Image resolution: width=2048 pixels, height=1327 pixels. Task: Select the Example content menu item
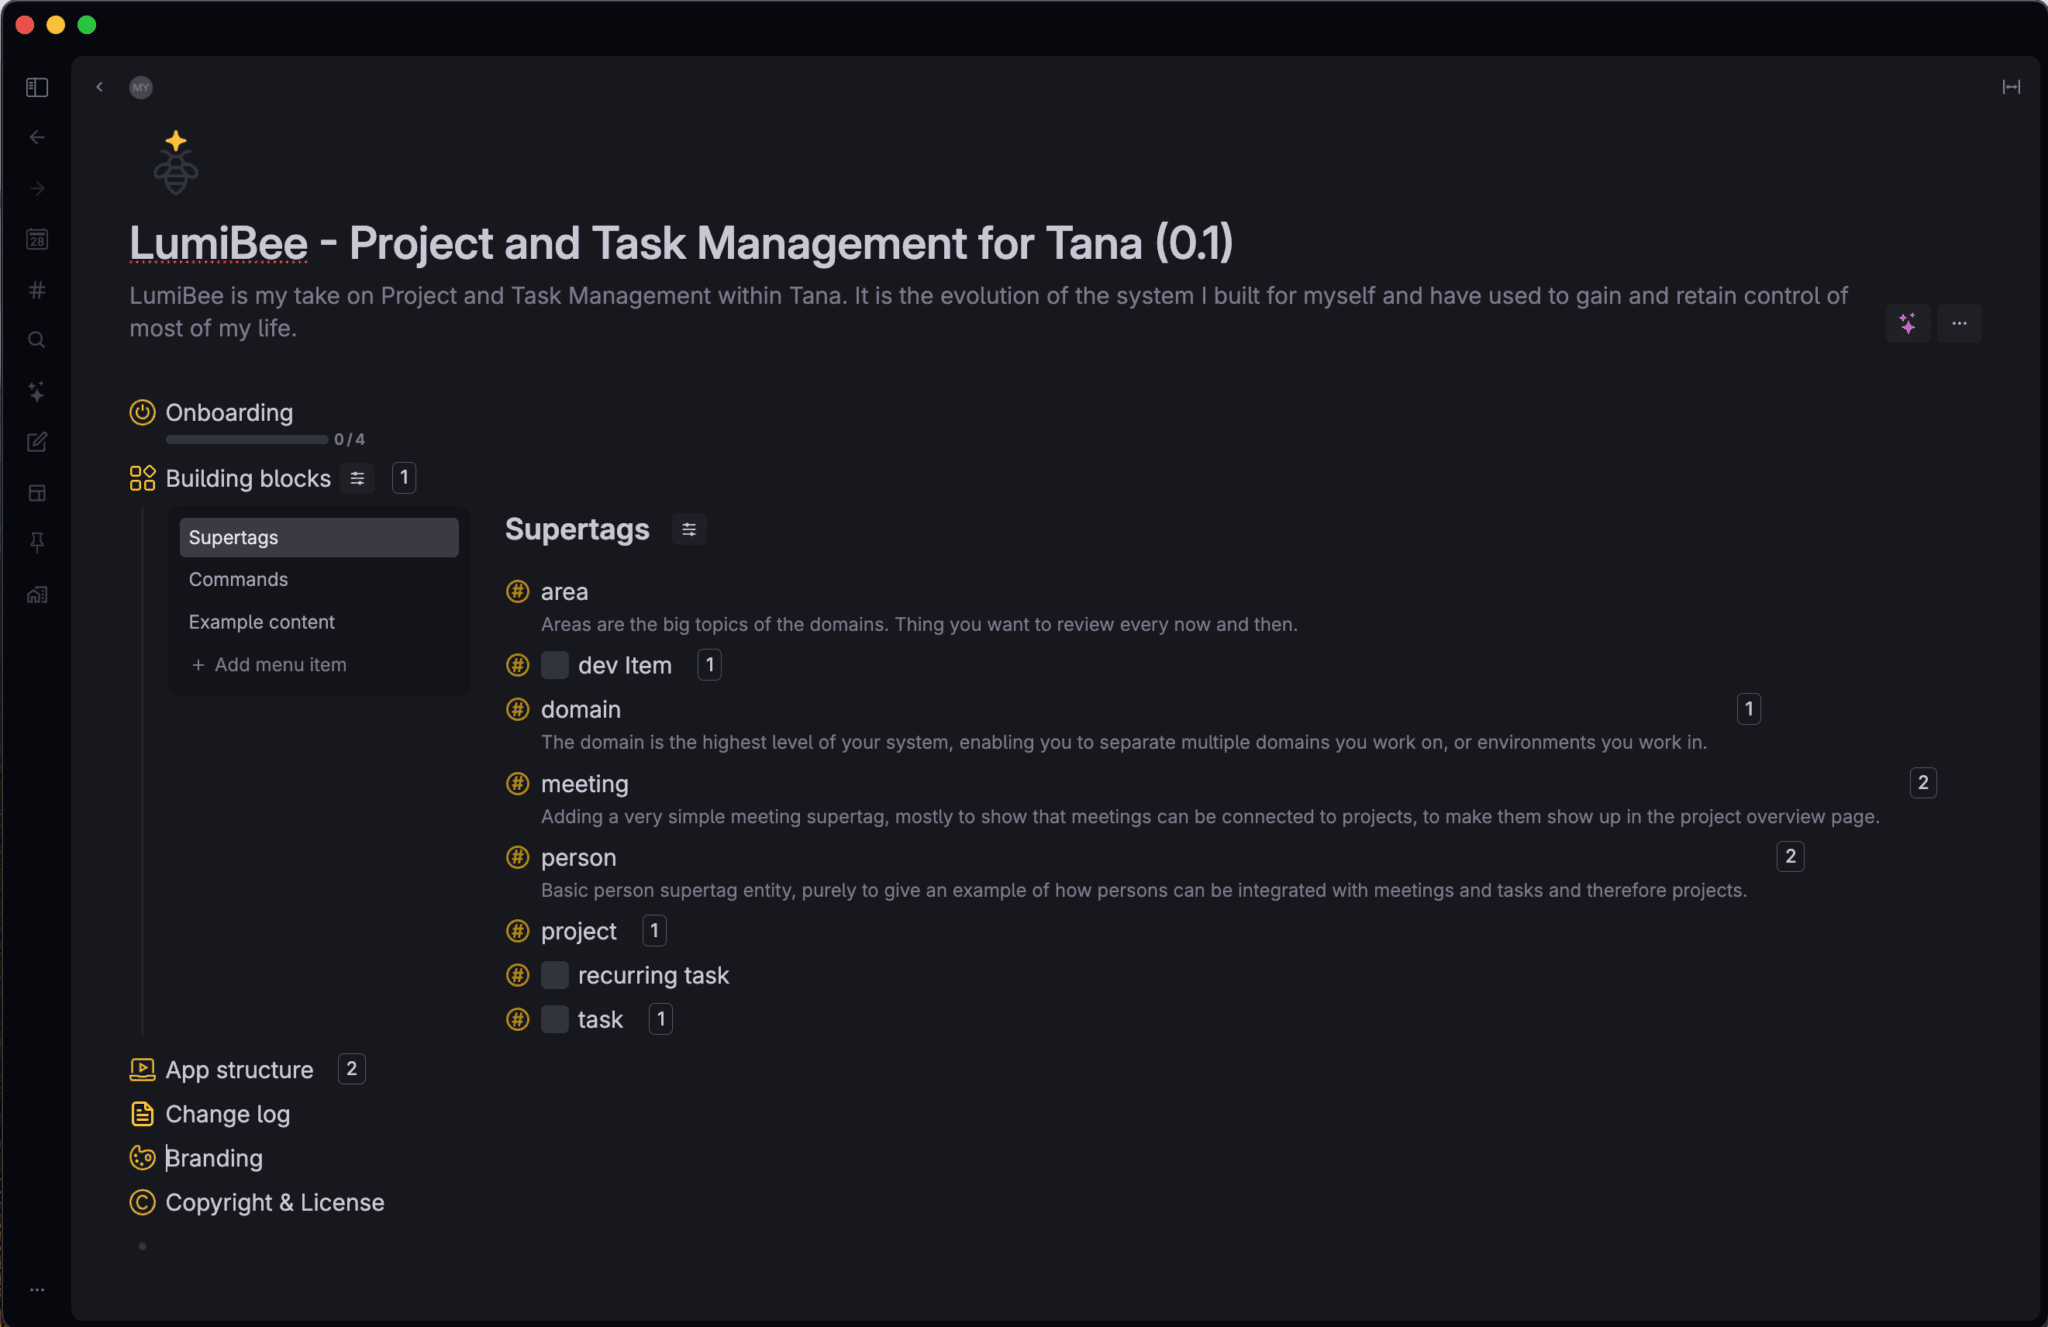[x=262, y=622]
